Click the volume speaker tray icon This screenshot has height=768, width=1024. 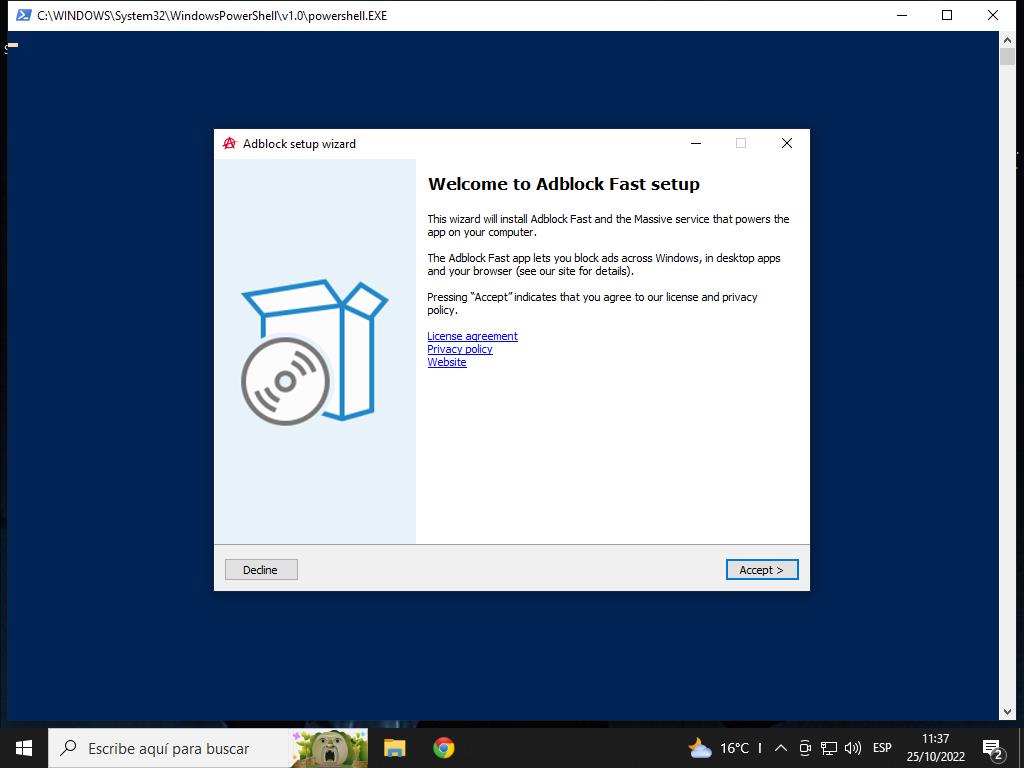coord(853,748)
